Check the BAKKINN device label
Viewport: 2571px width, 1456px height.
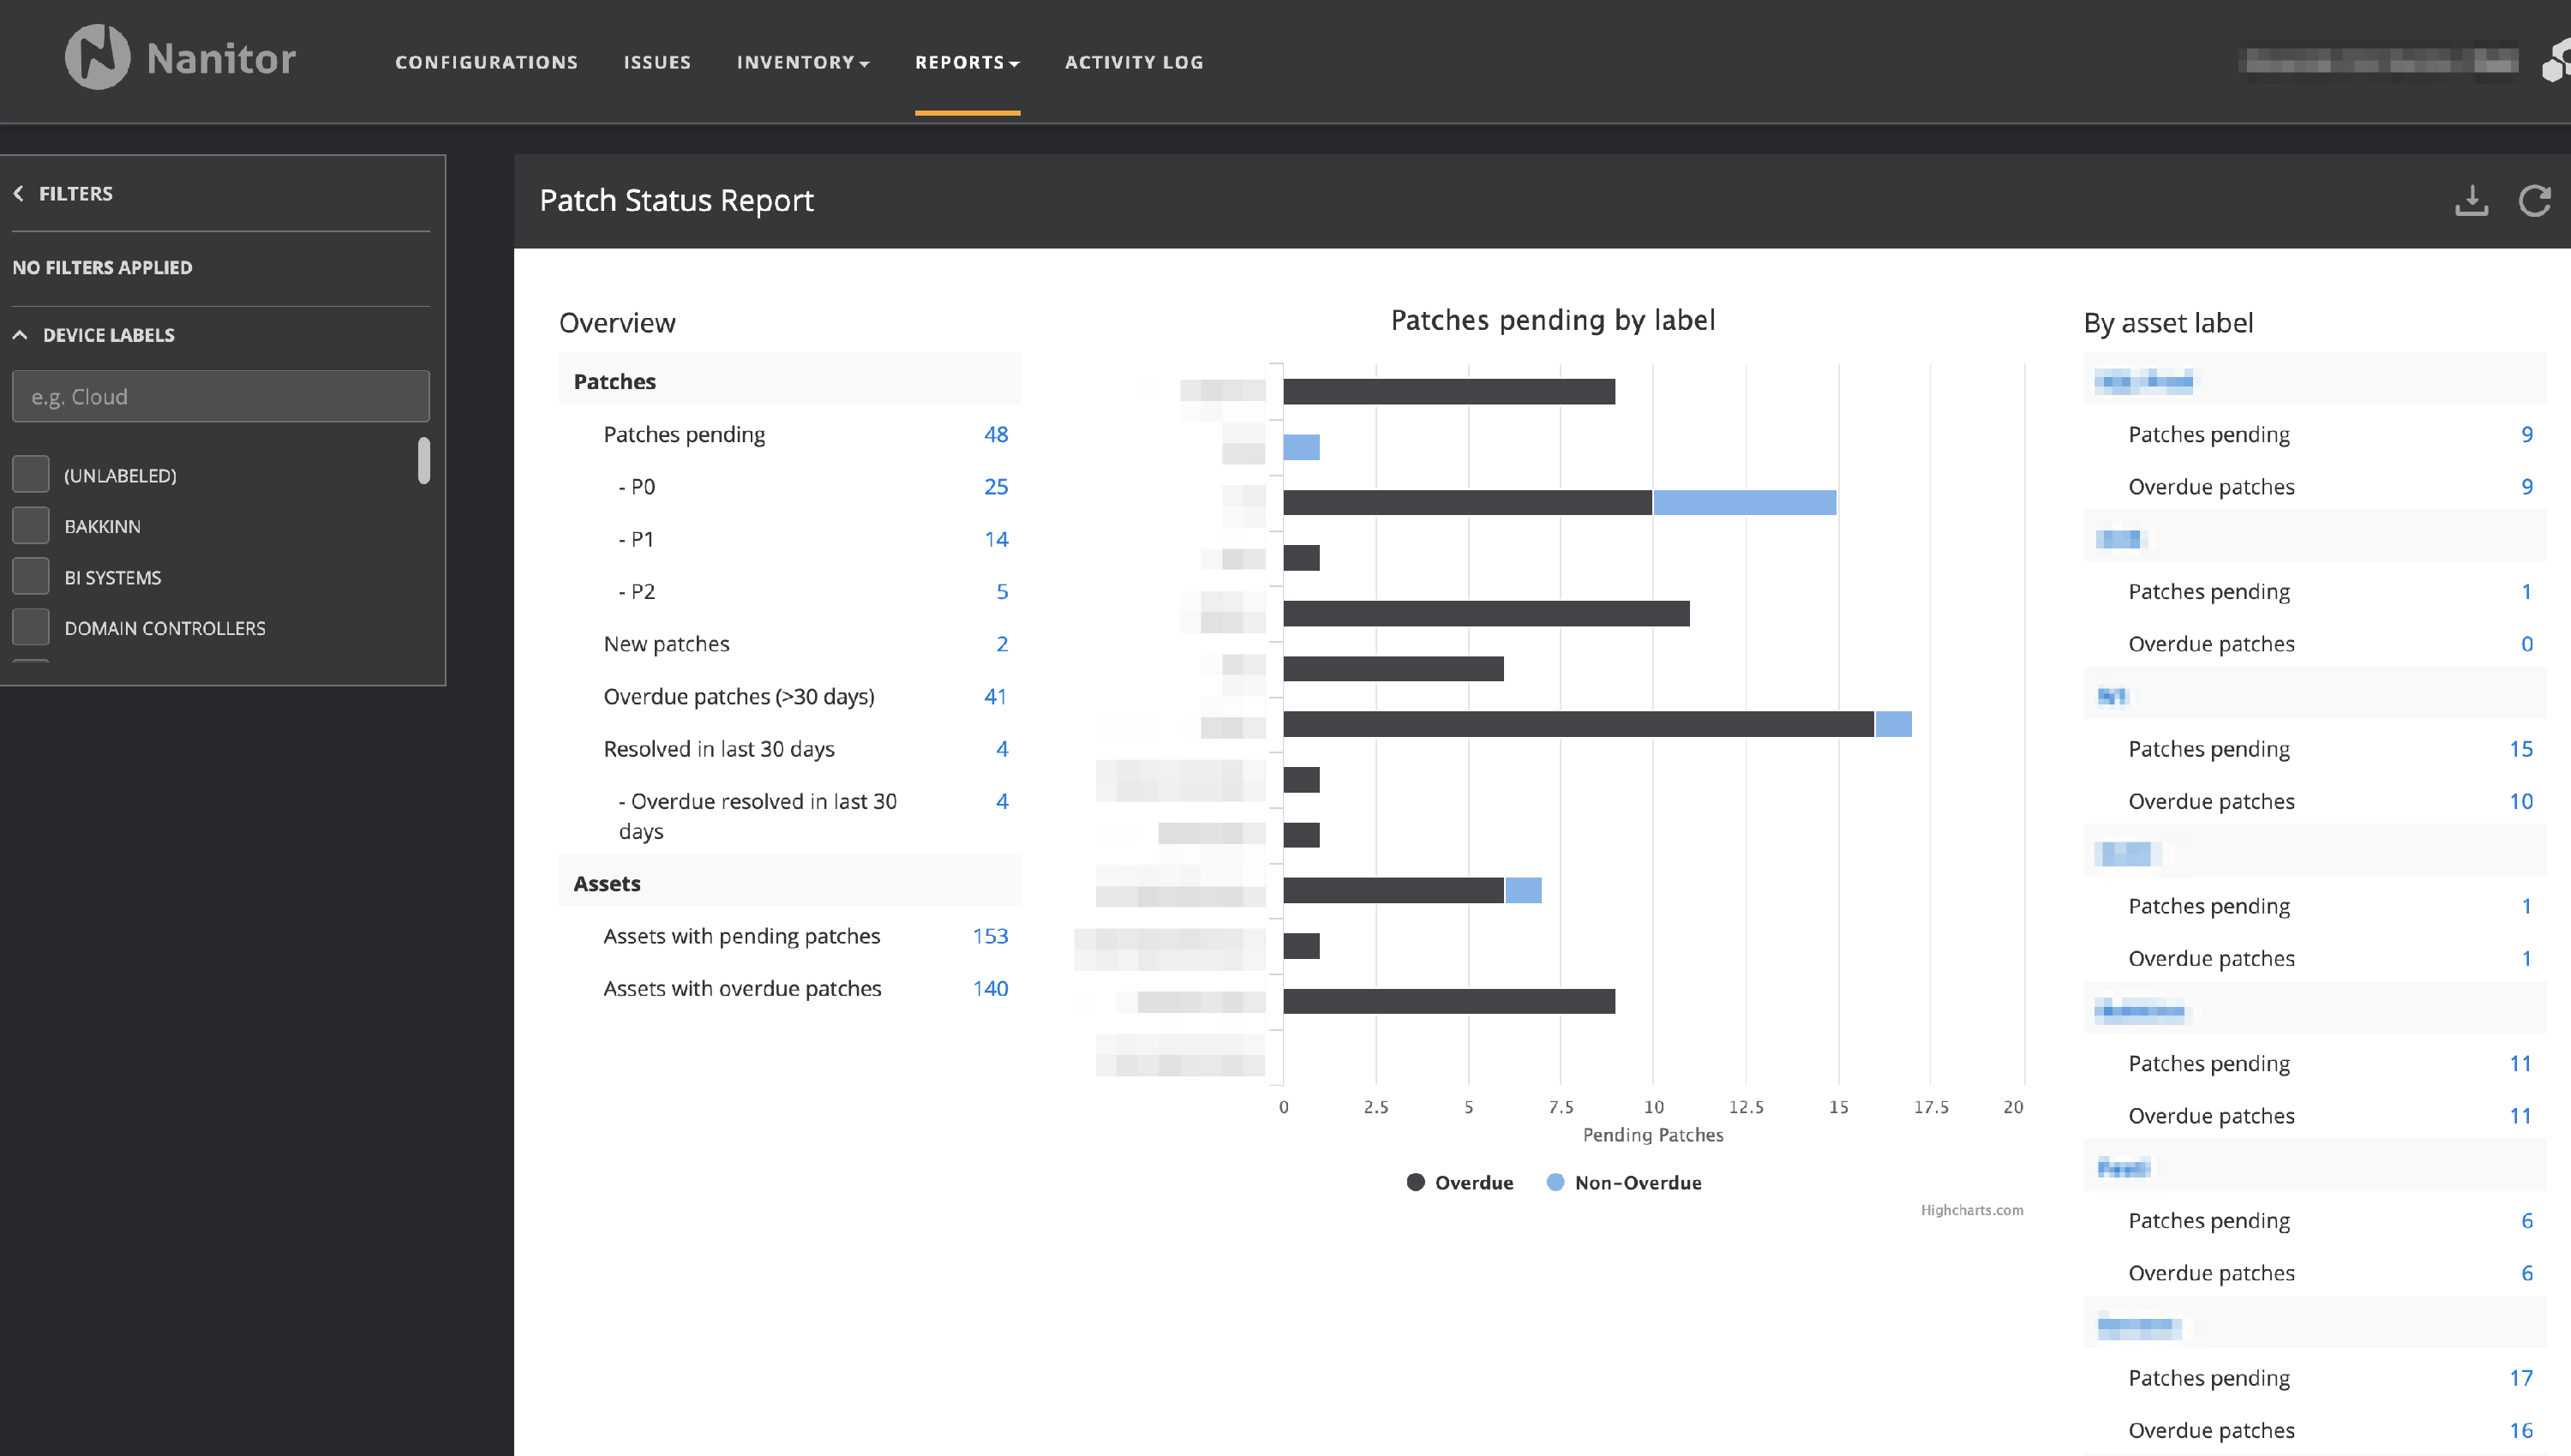click(31, 526)
